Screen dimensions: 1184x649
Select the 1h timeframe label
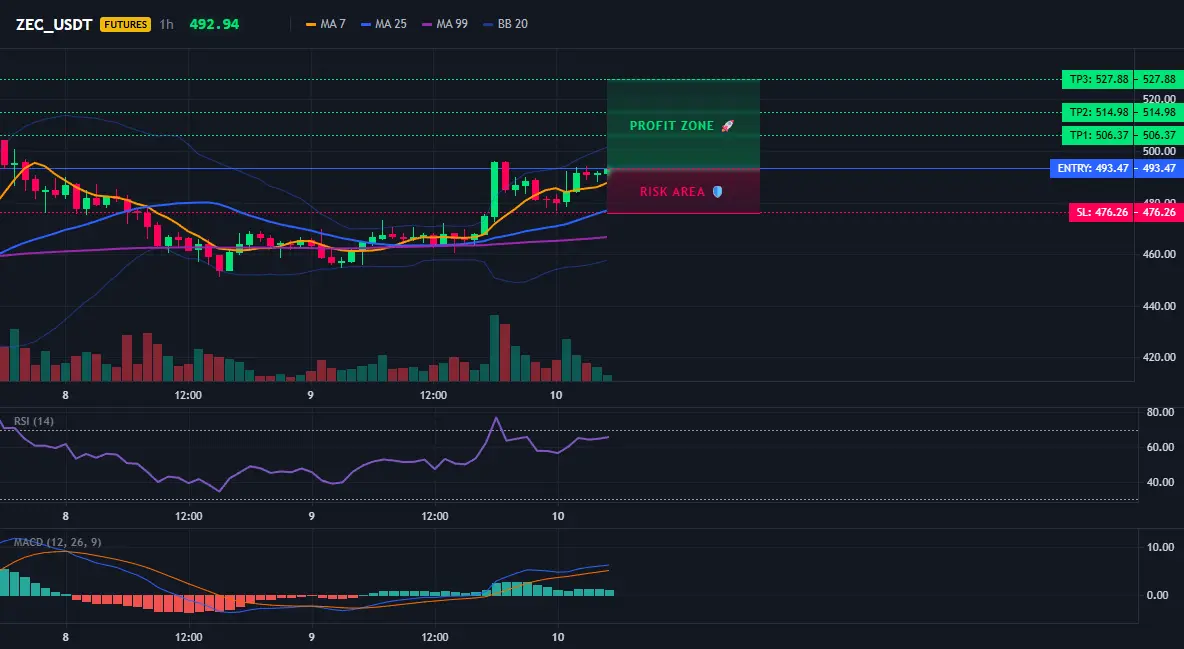166,24
